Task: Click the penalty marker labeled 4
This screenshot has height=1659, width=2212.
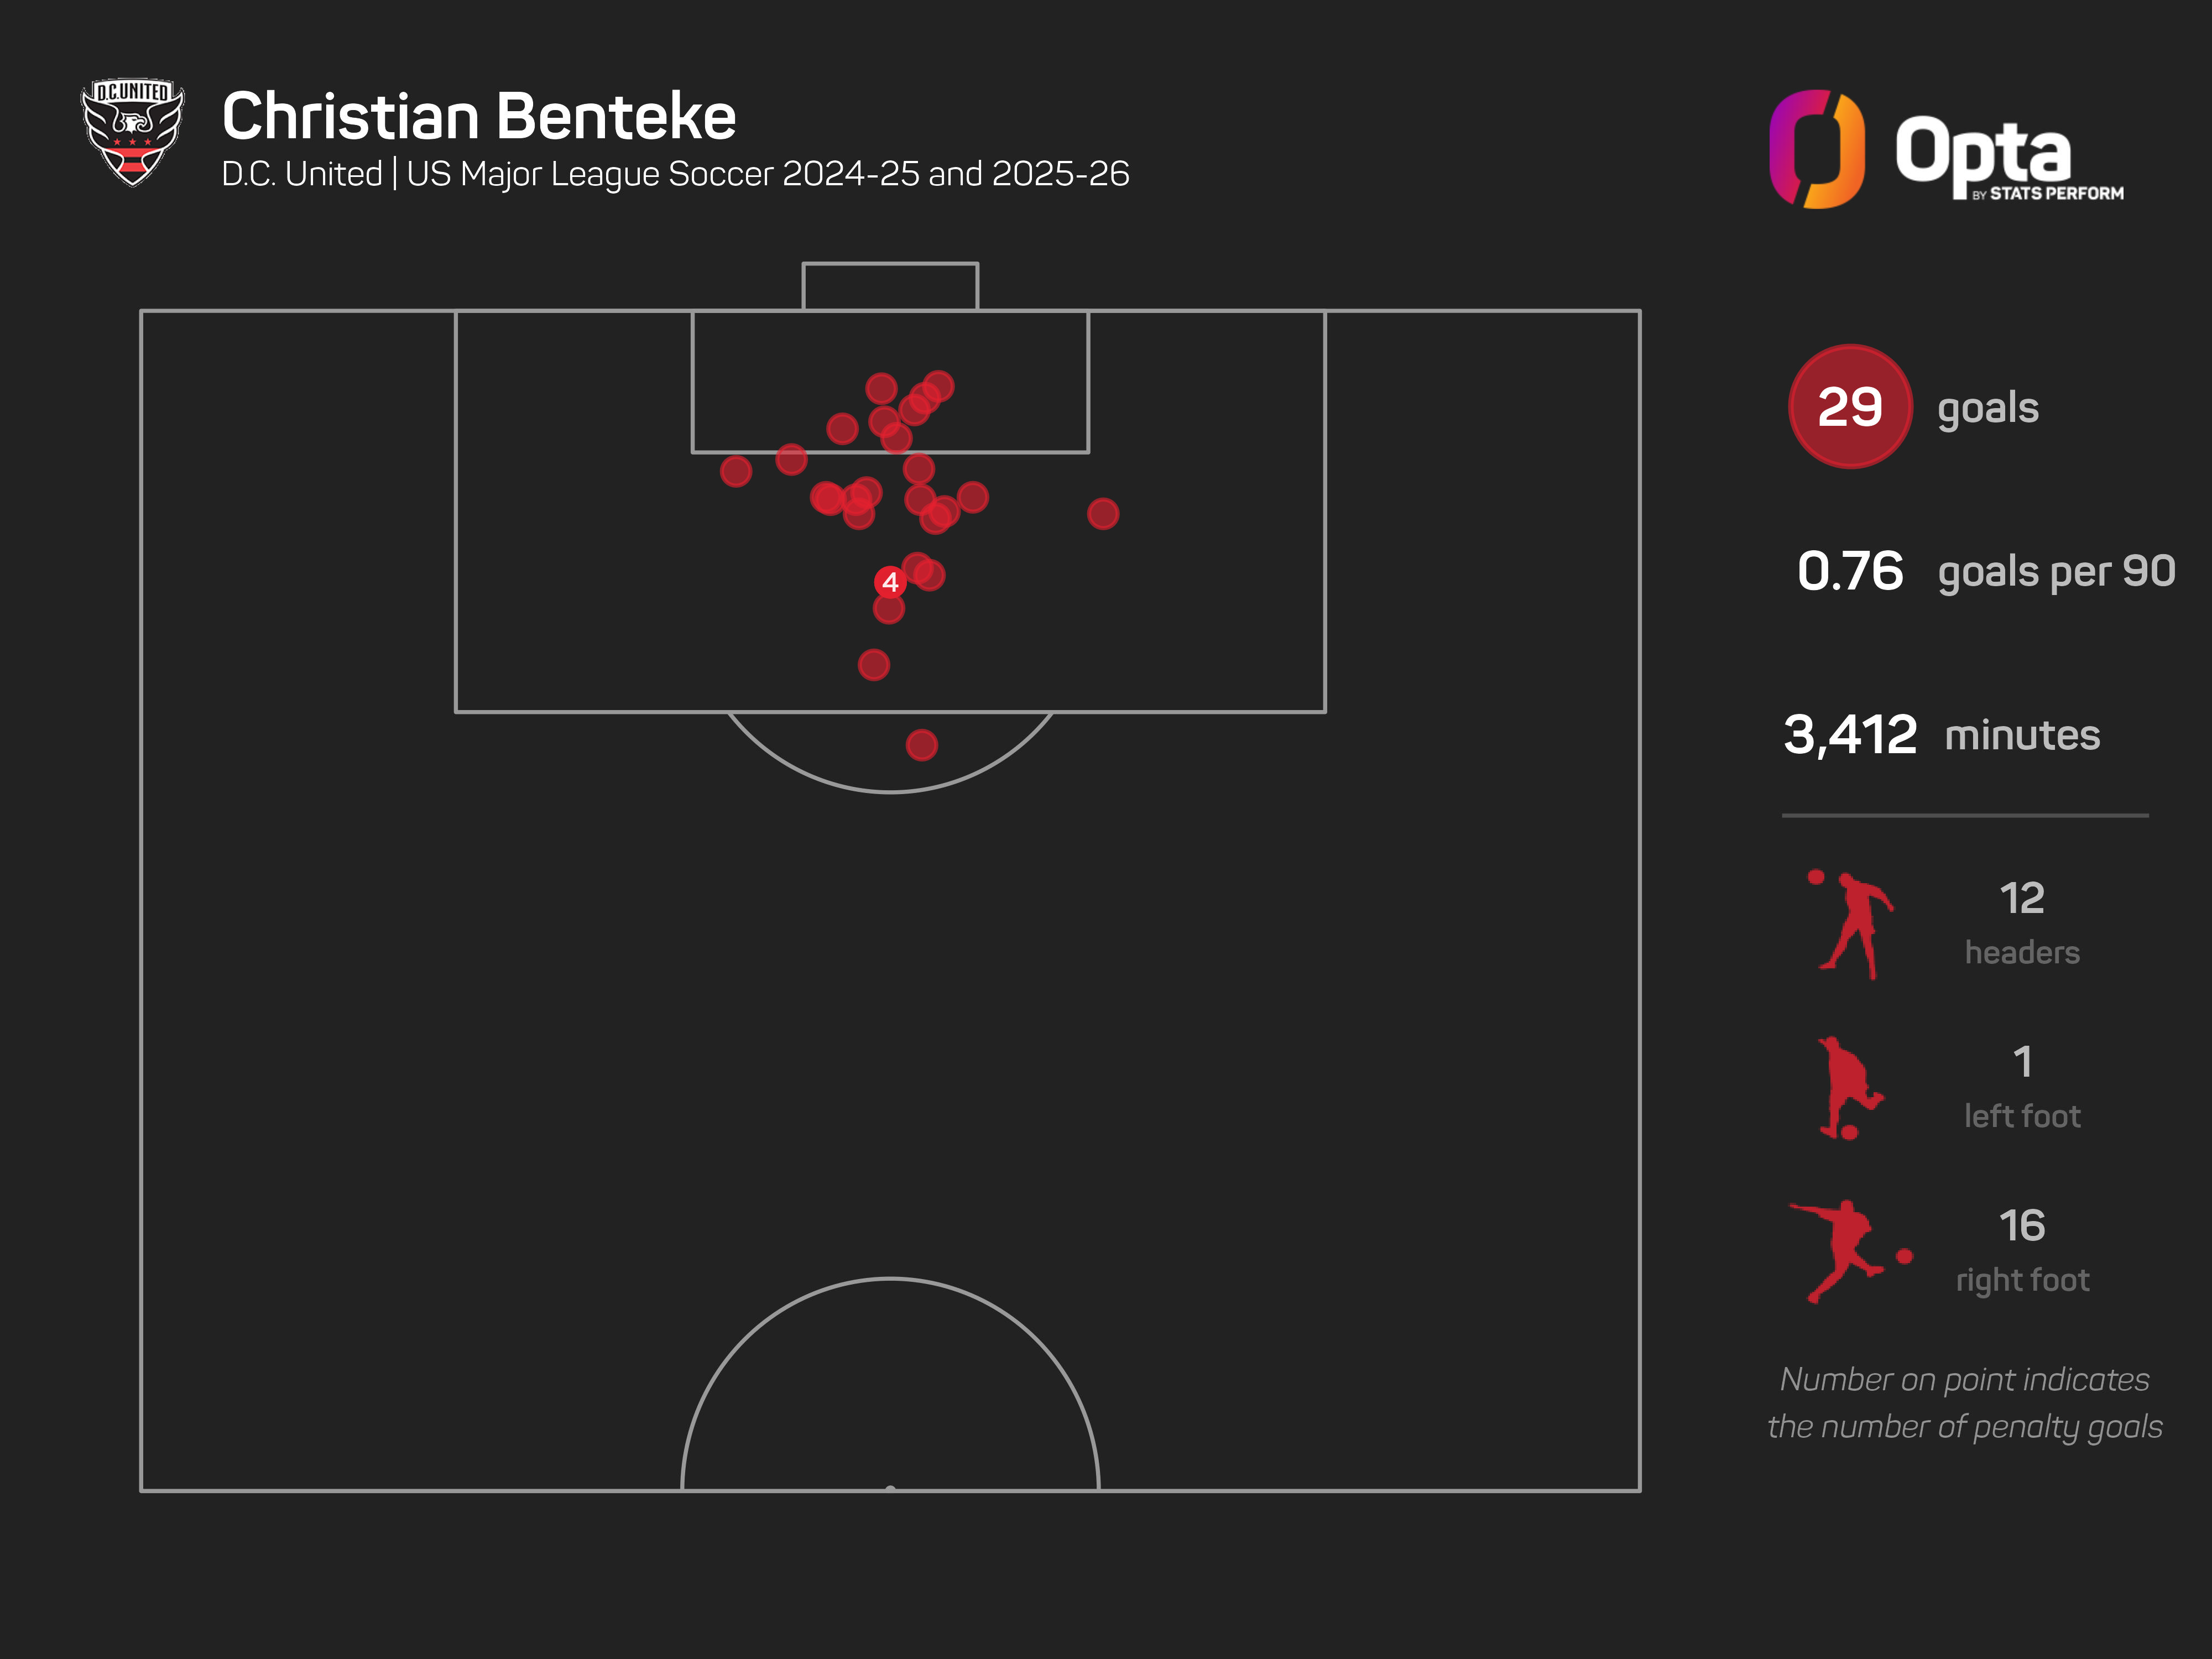Action: pyautogui.click(x=889, y=582)
